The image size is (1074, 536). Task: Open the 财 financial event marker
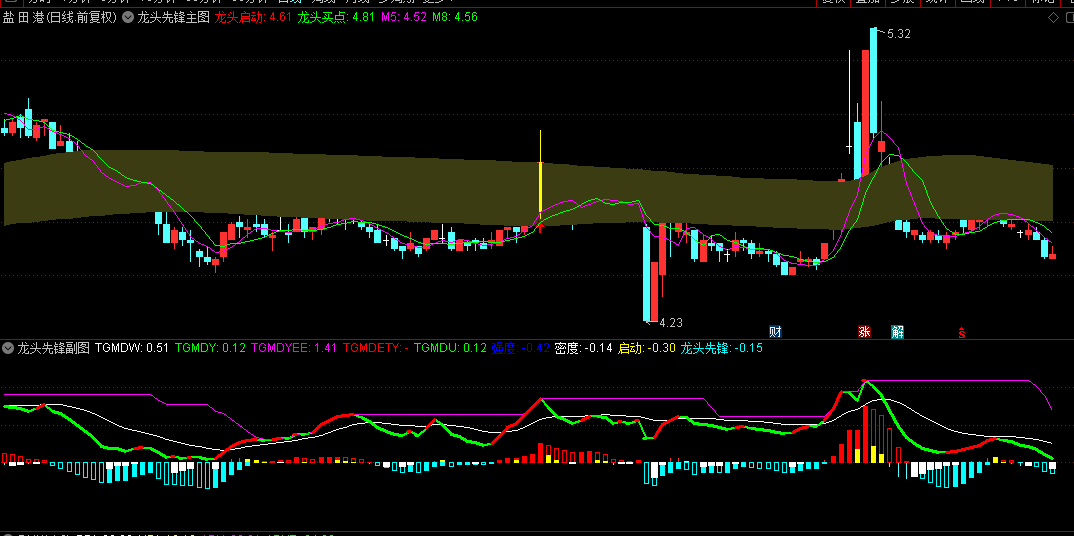pos(775,332)
